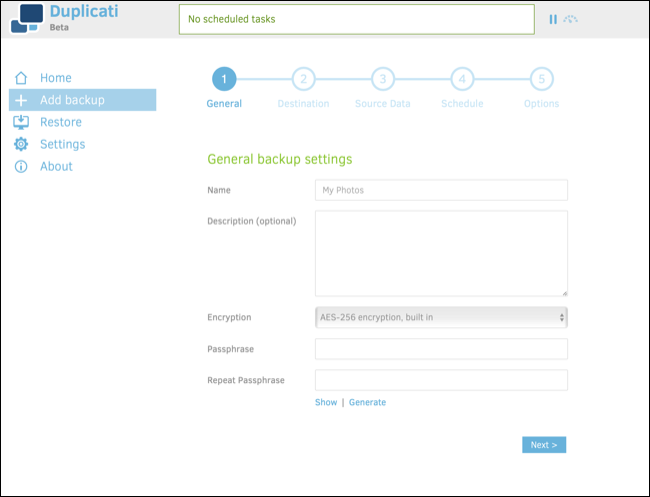This screenshot has width=650, height=497.
Task: Click the Duplicati logo icon
Action: pyautogui.click(x=26, y=19)
